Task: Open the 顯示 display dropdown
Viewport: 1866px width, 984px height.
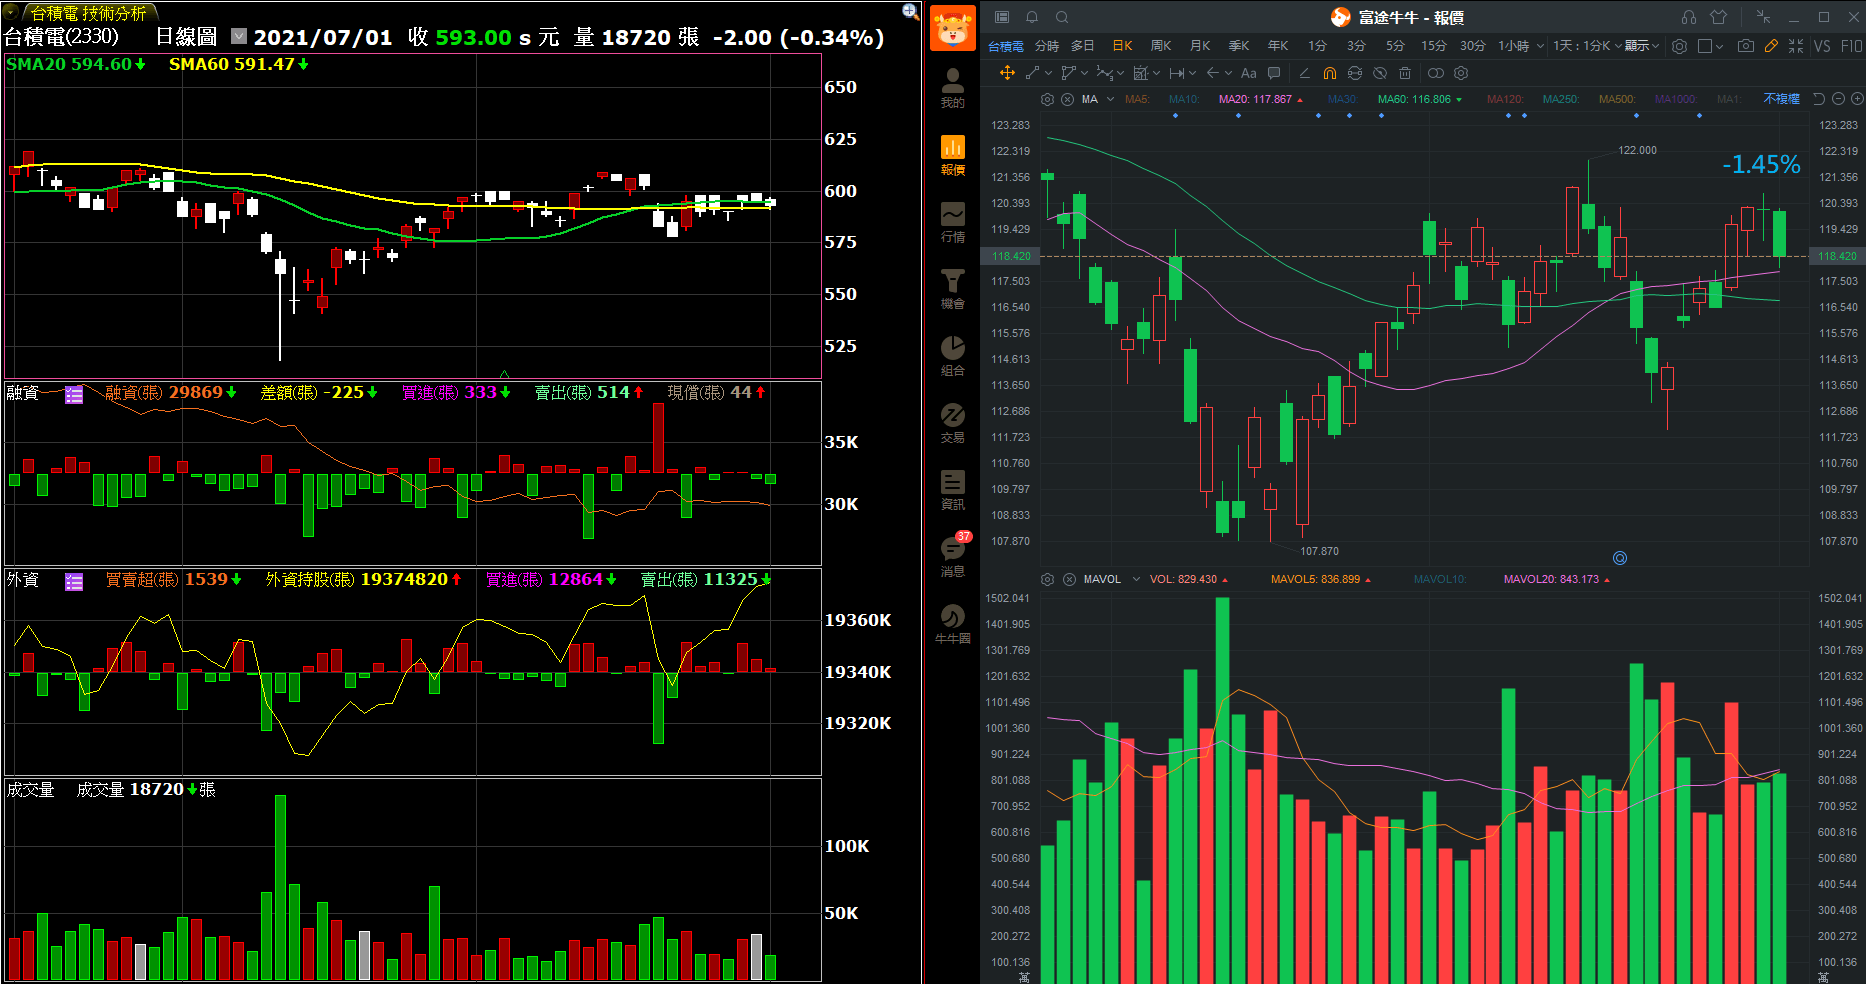Action: (1641, 46)
